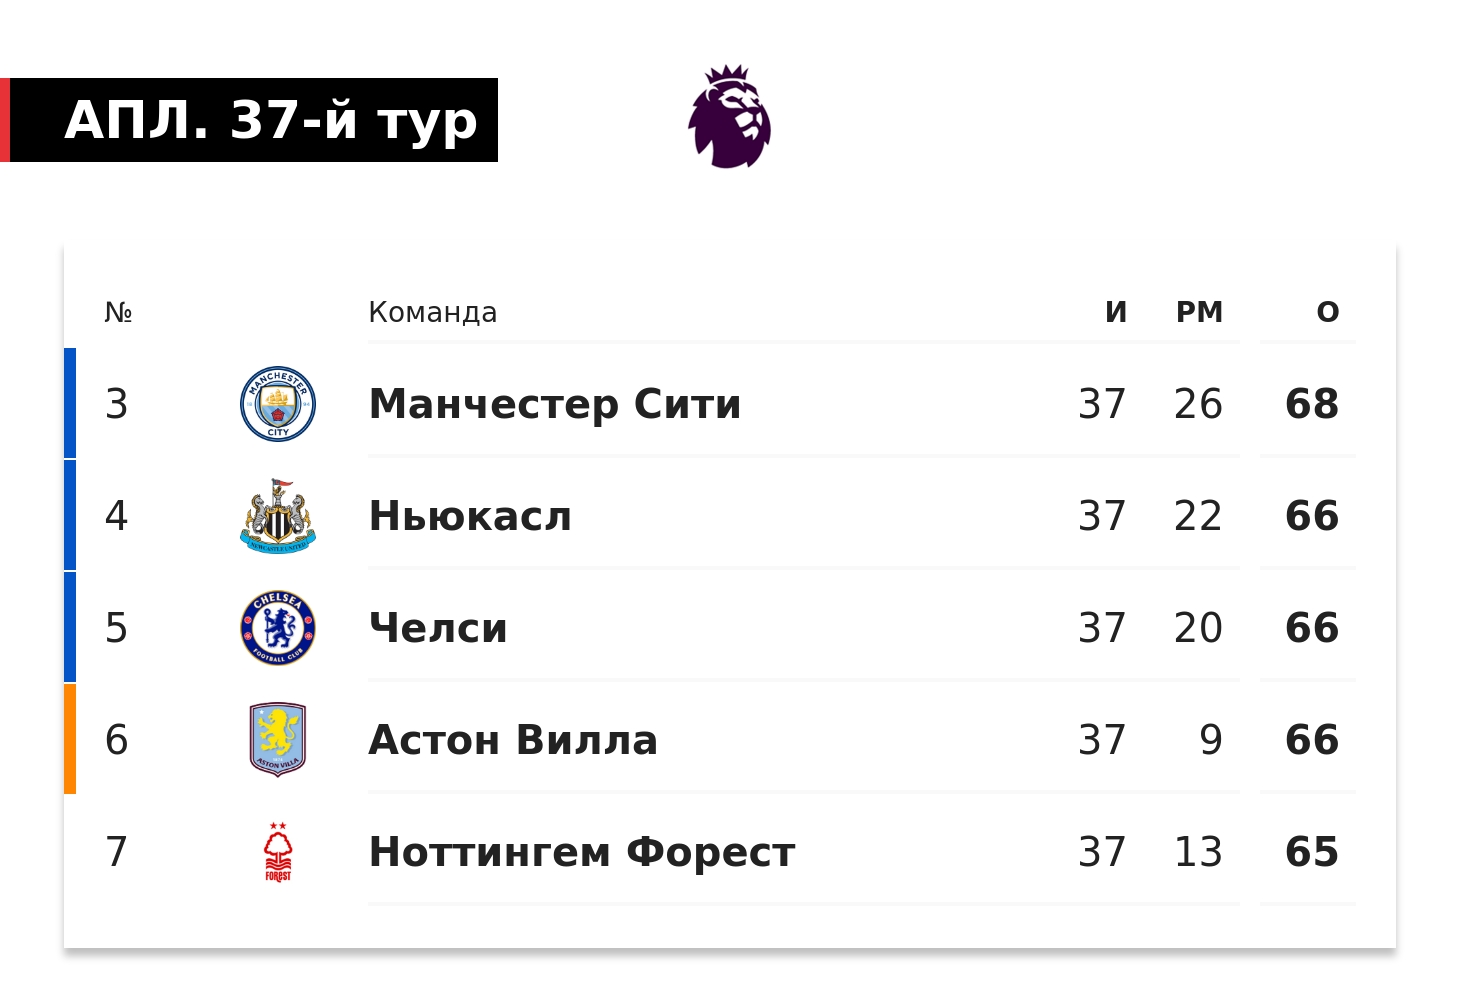Image resolution: width=1458 pixels, height=996 pixels.
Task: Click the Newcastle United club crest
Action: point(278,516)
